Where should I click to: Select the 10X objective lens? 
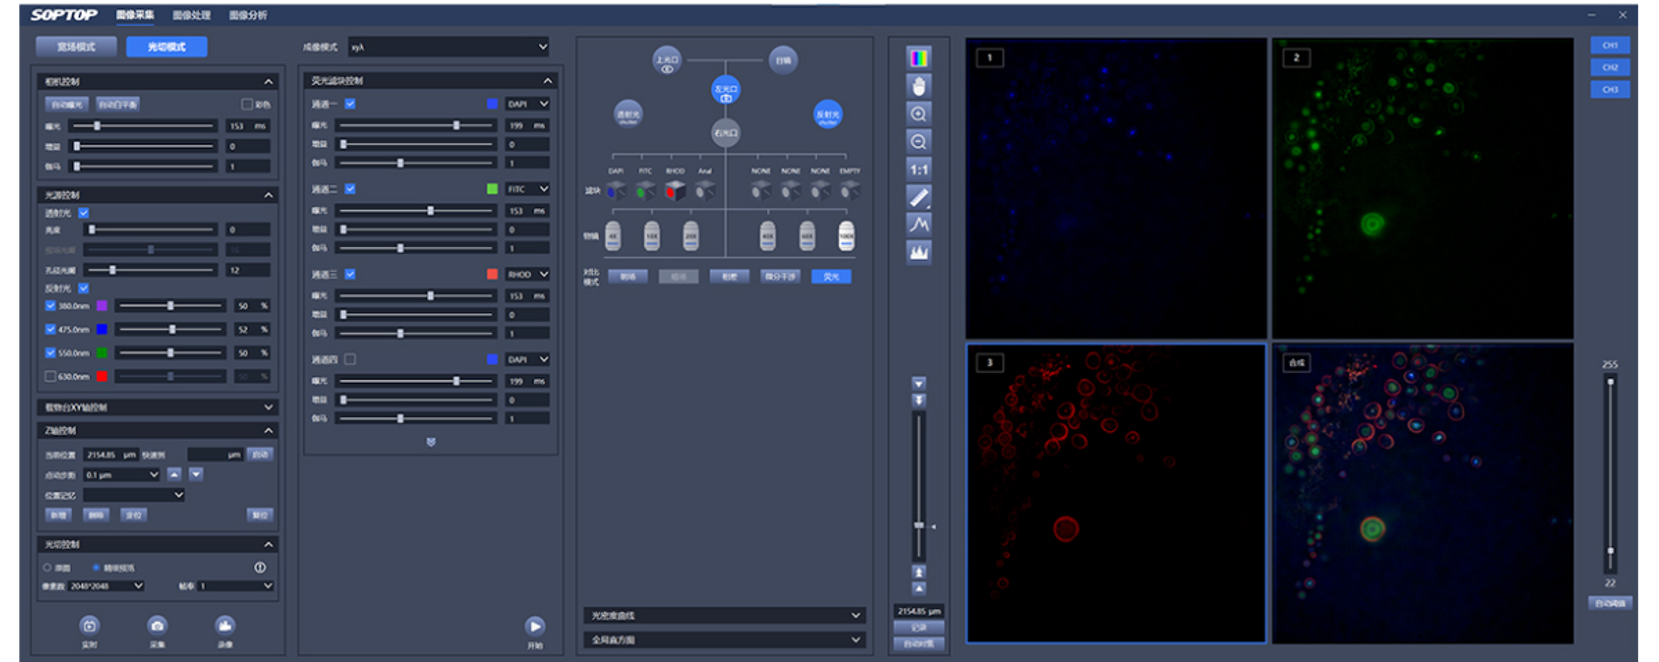(652, 236)
